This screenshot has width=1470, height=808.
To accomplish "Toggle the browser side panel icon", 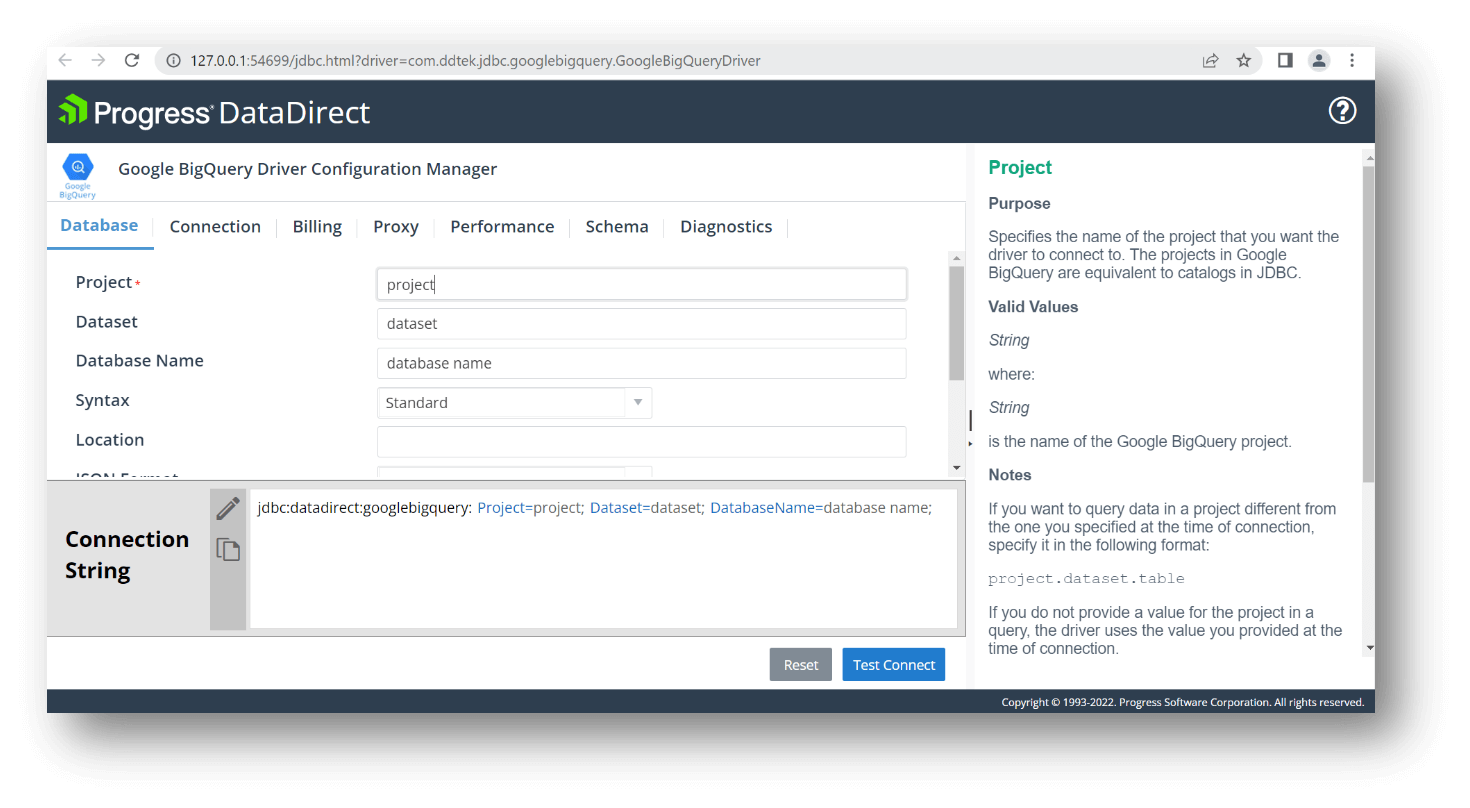I will point(1285,61).
